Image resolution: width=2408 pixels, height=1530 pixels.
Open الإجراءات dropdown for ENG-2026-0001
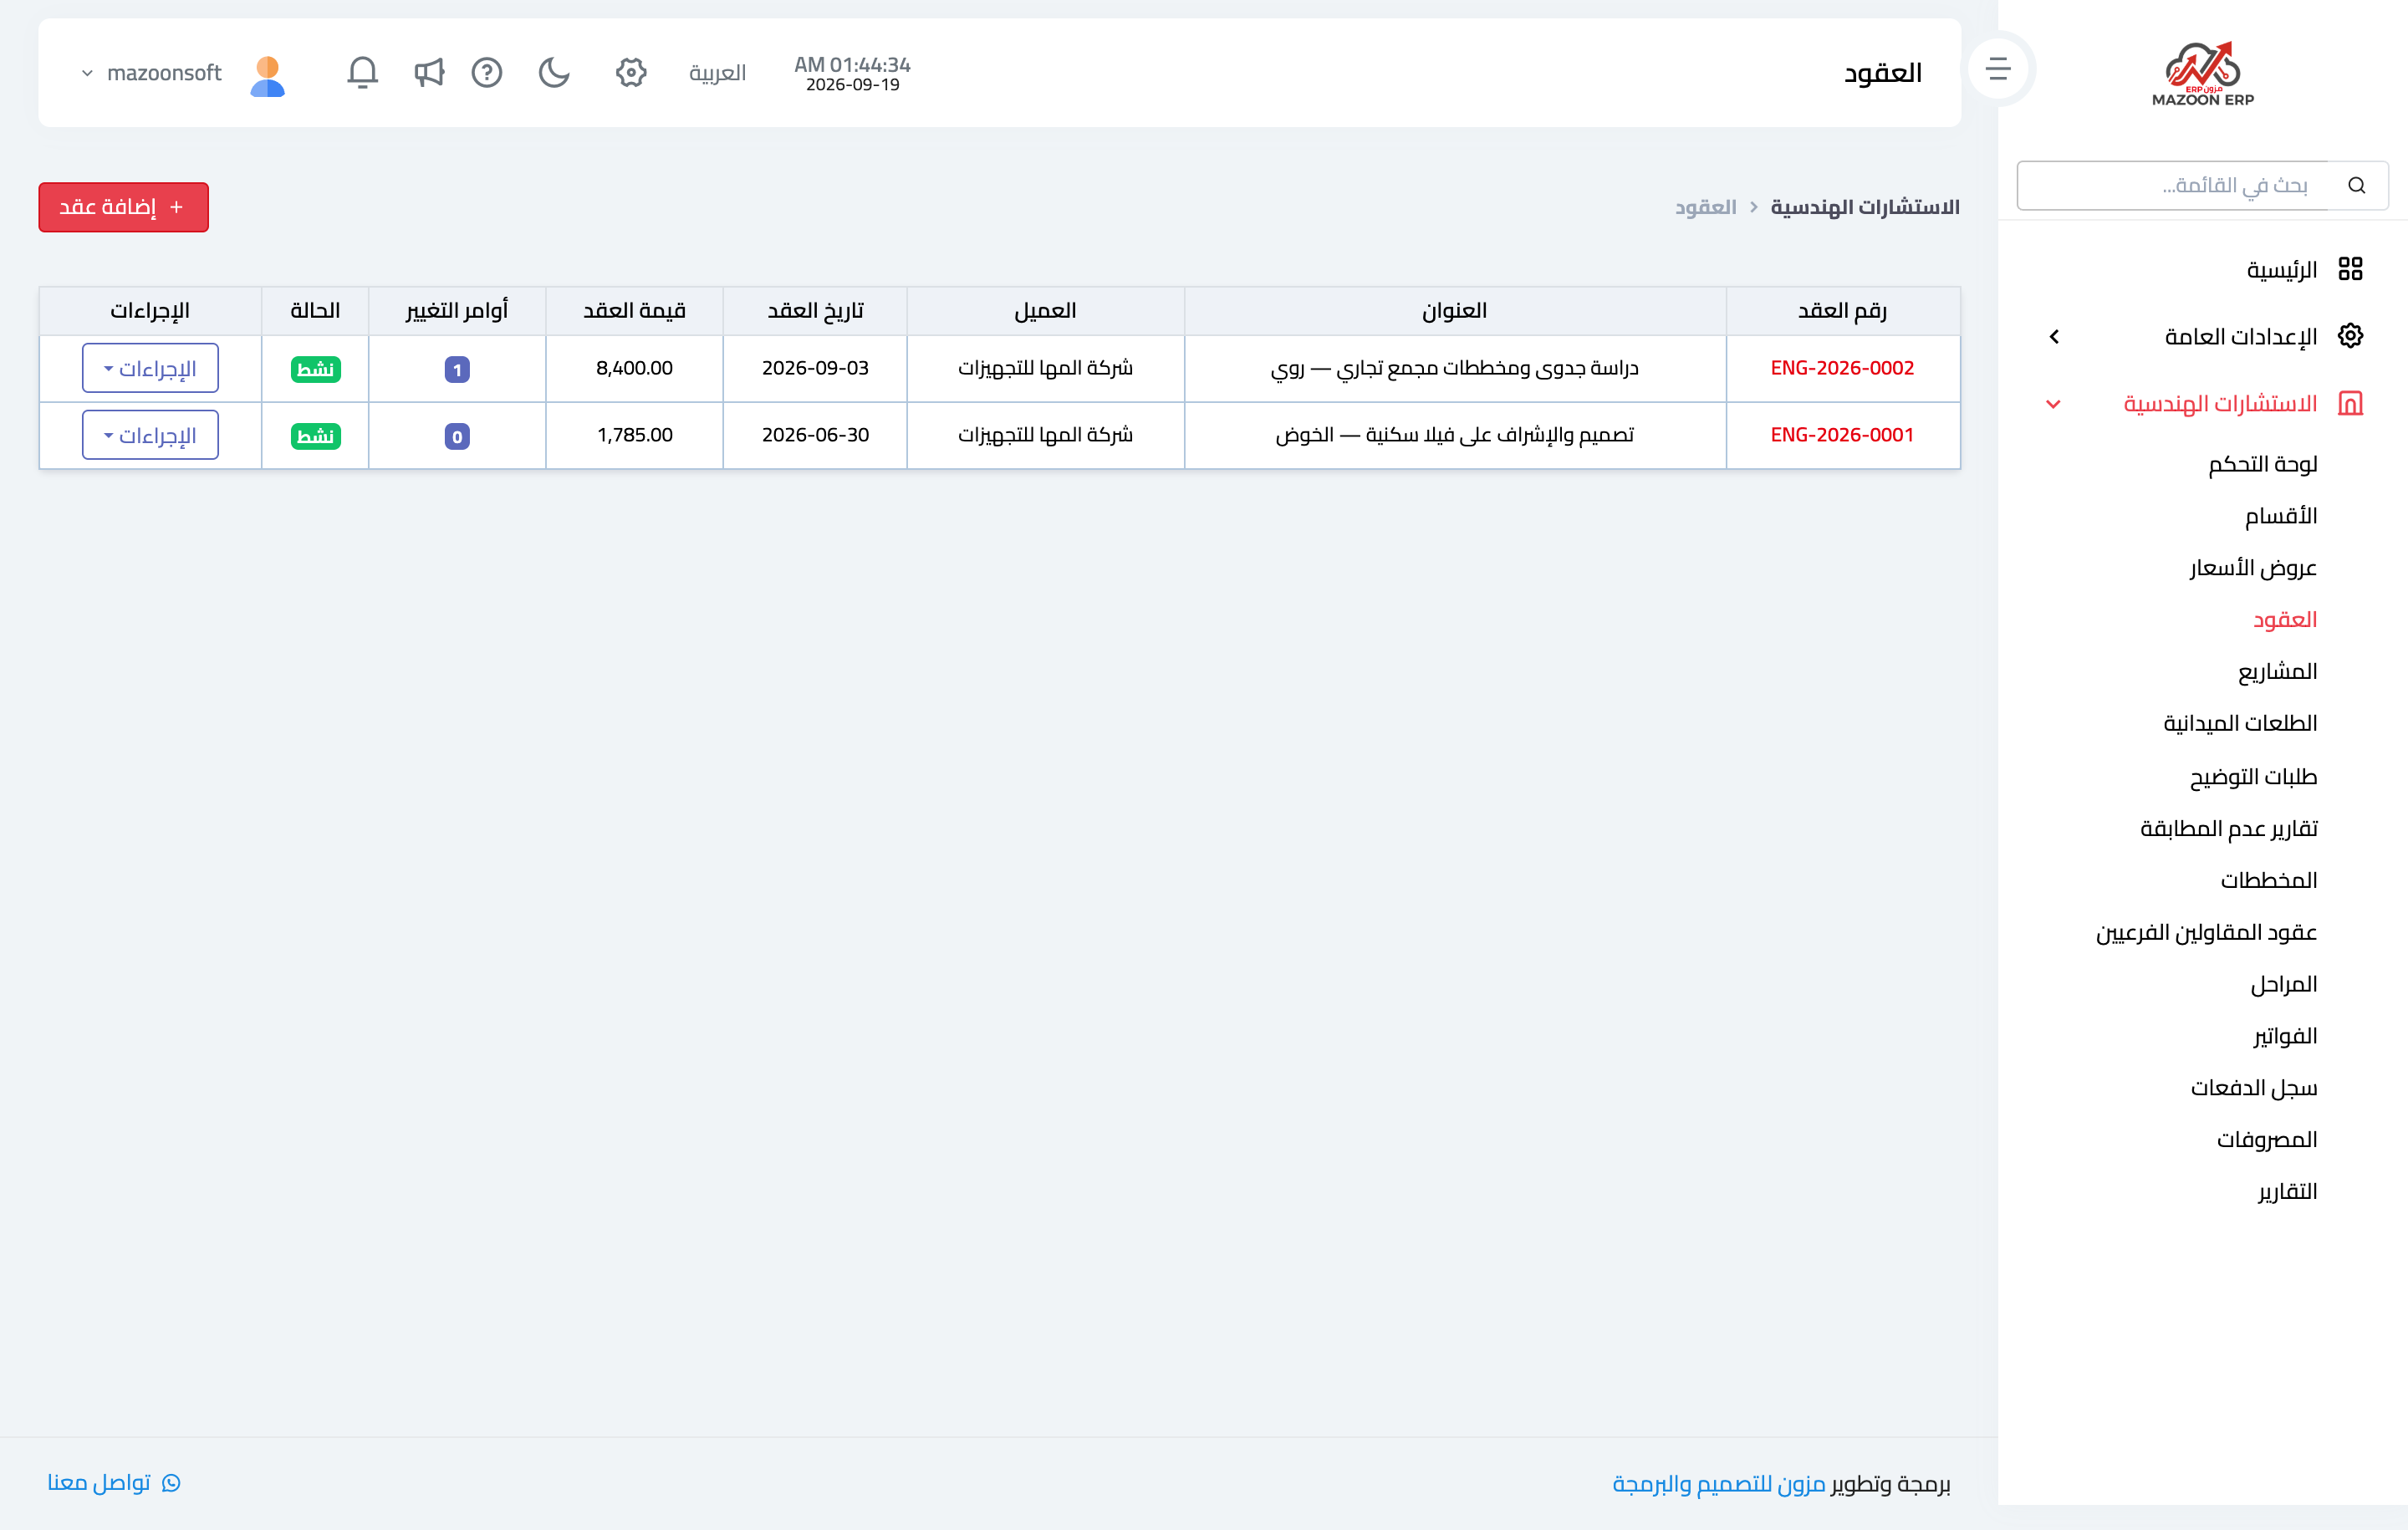[x=150, y=435]
